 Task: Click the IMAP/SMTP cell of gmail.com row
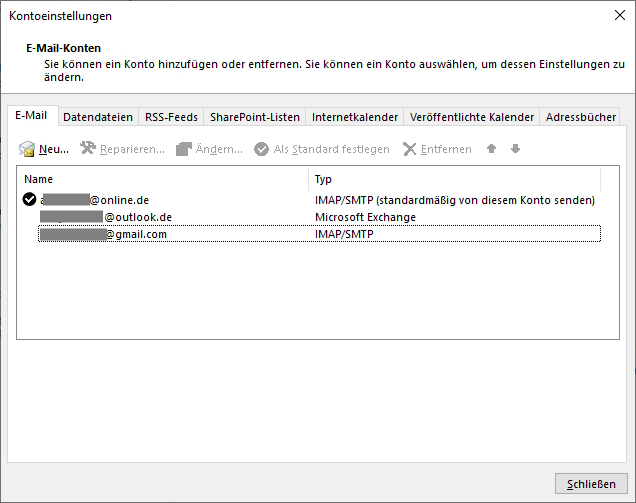click(344, 234)
